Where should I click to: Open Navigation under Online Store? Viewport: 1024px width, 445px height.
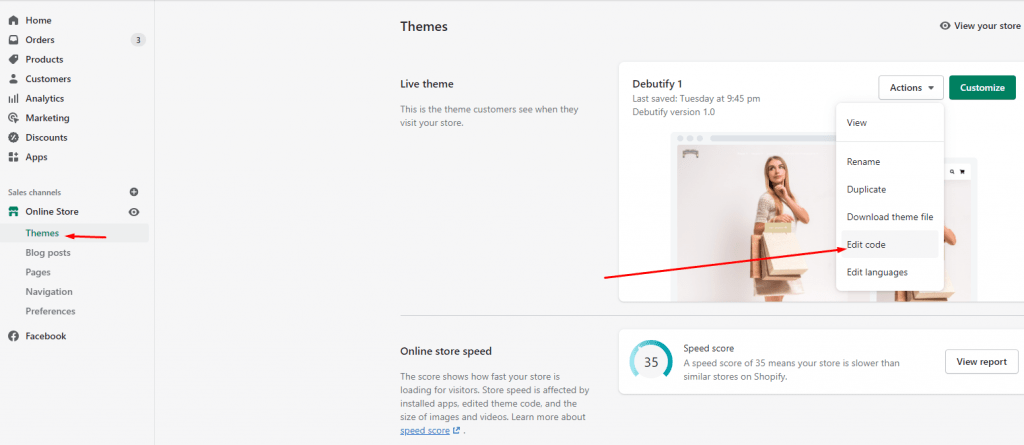49,291
